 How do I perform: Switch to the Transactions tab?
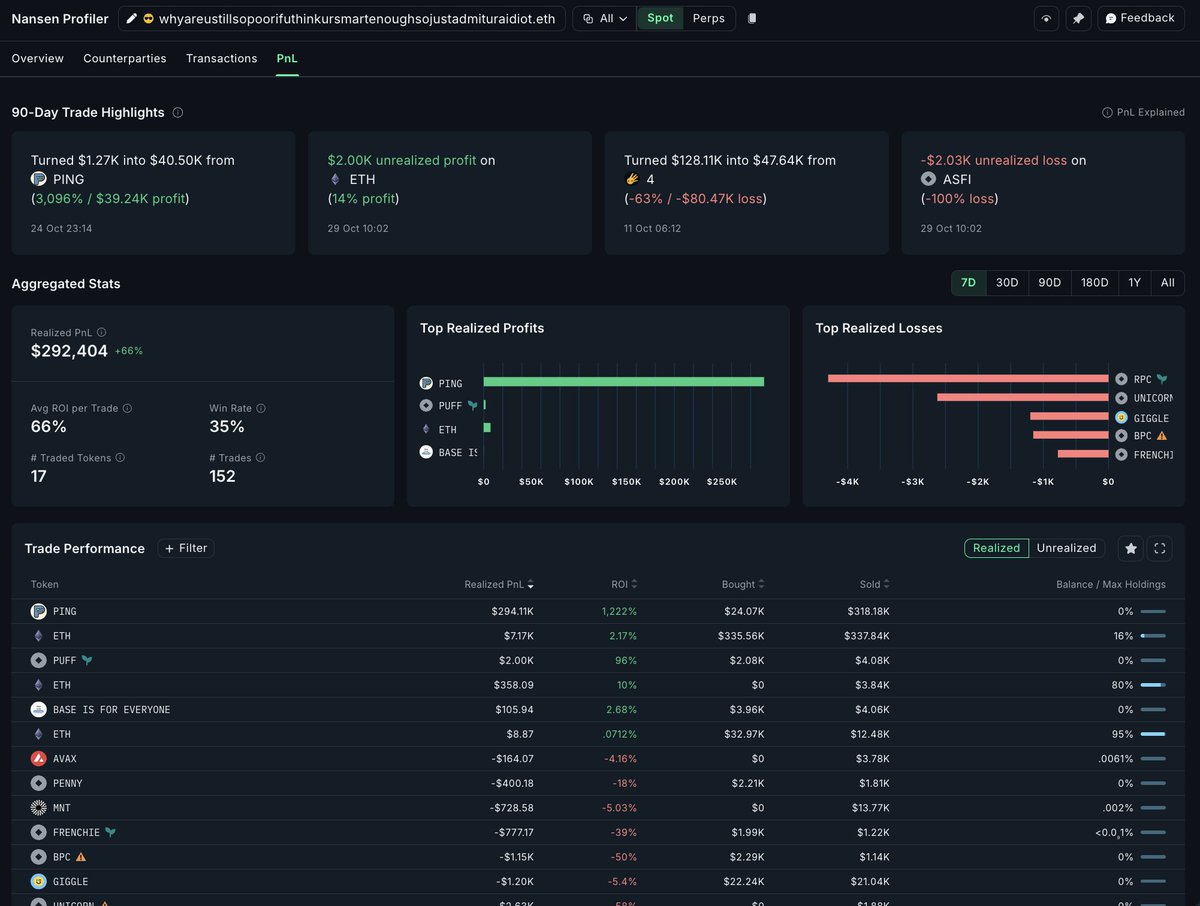[x=221, y=59]
